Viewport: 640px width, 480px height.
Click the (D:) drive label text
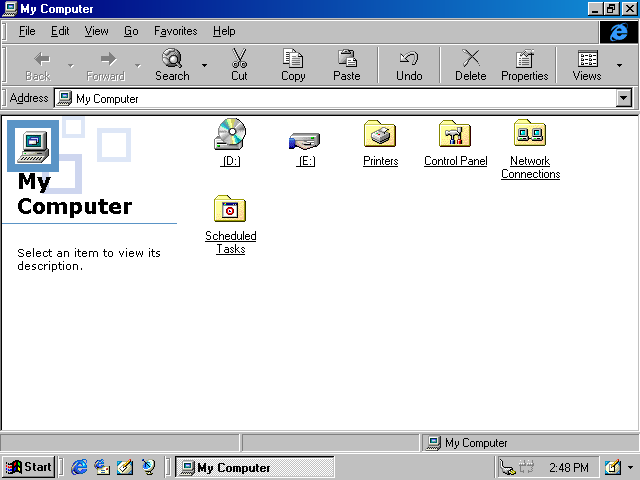pos(230,161)
